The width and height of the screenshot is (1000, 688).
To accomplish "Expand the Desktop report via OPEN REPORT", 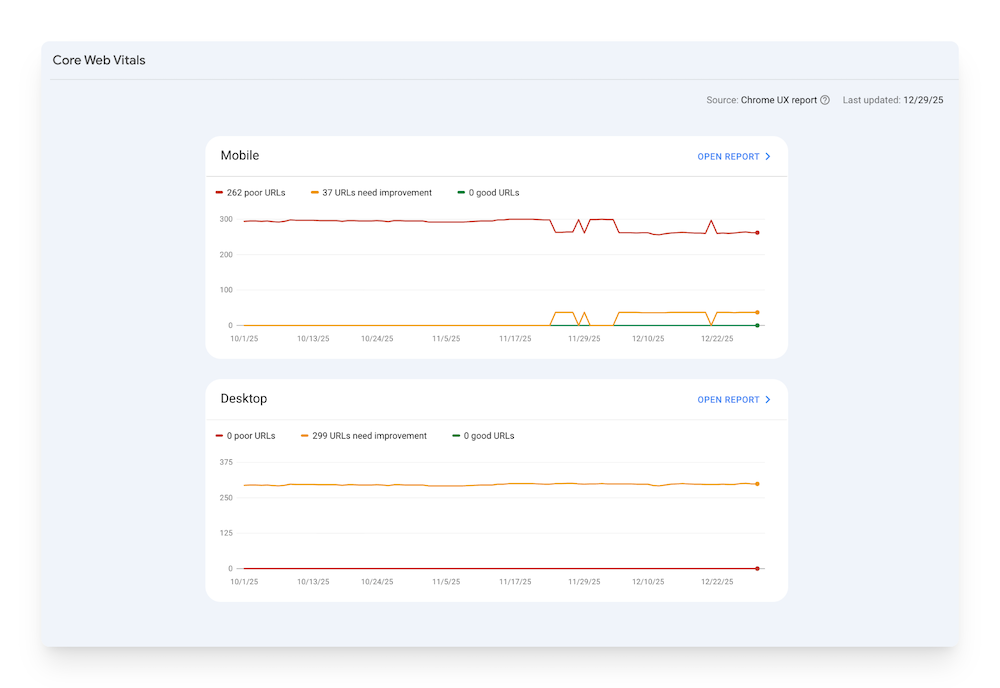I will (x=728, y=399).
